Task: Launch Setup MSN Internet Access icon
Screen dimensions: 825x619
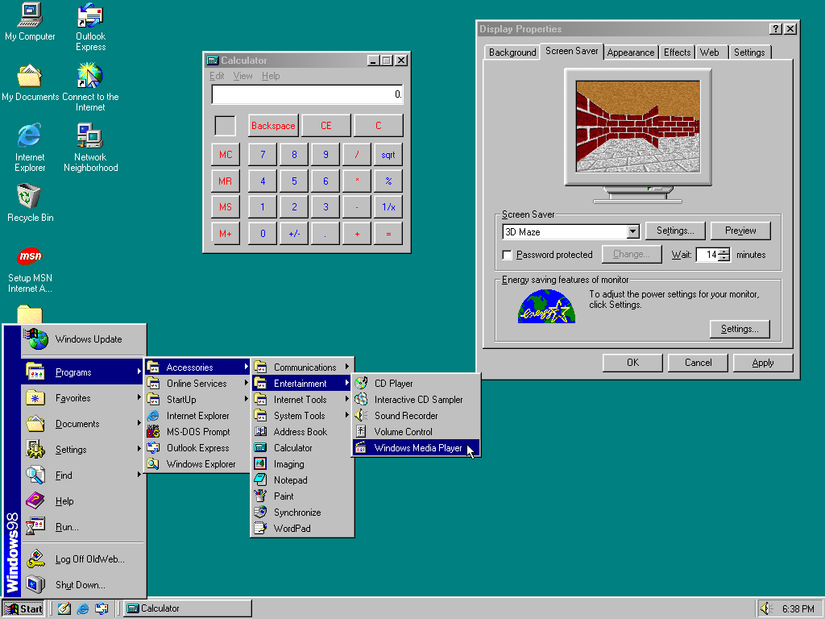Action: pos(30,257)
